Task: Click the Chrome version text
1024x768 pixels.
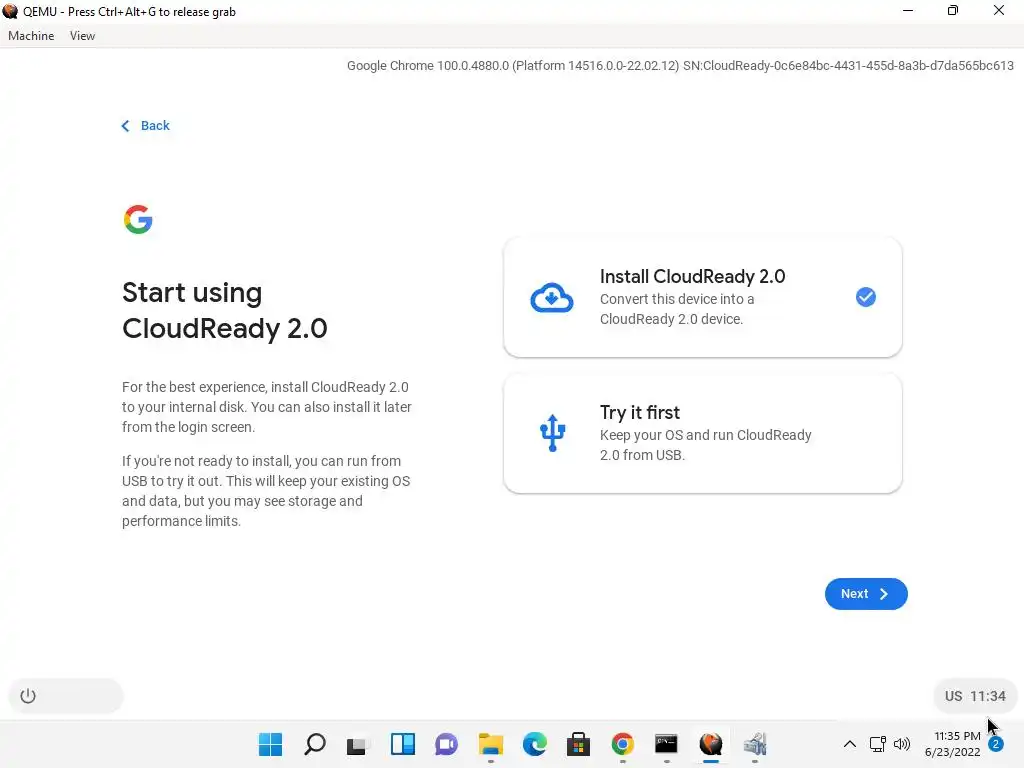Action: 680,65
